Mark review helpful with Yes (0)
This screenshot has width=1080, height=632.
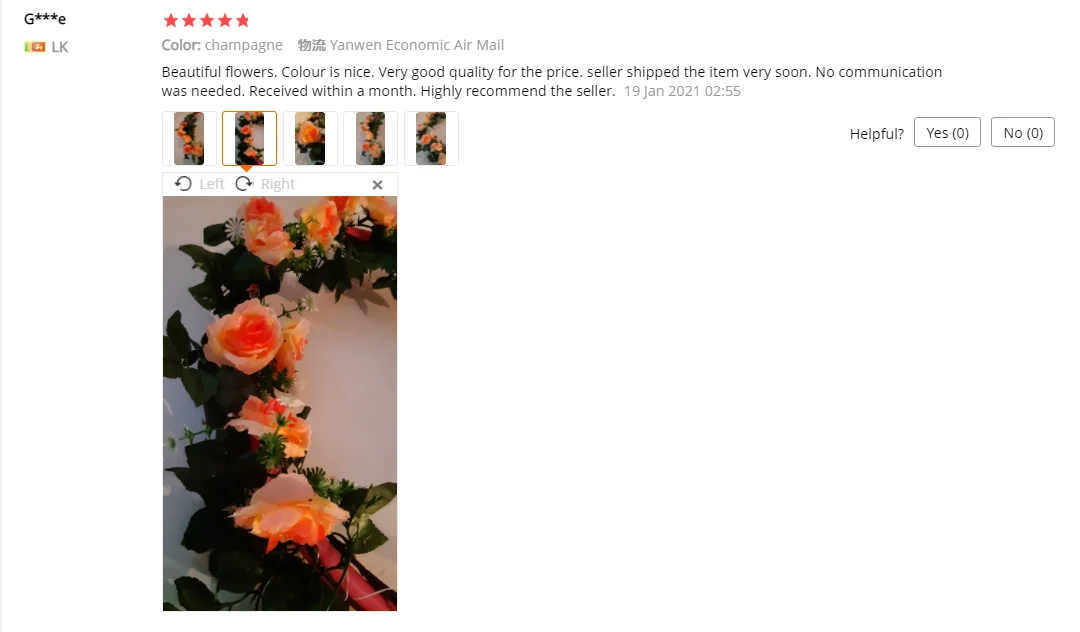click(947, 132)
